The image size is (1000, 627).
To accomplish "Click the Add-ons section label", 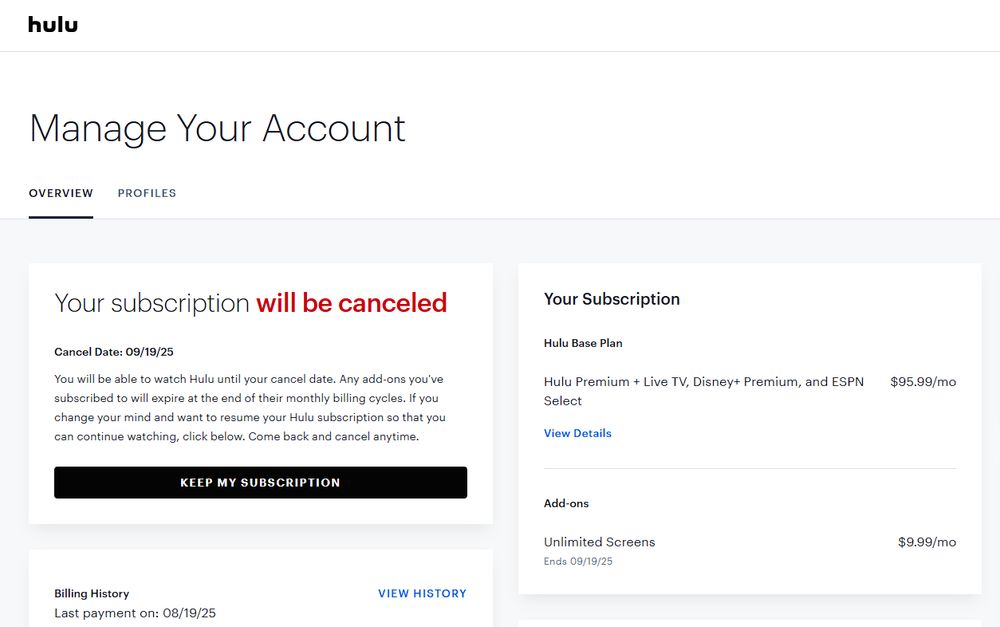I will (566, 503).
